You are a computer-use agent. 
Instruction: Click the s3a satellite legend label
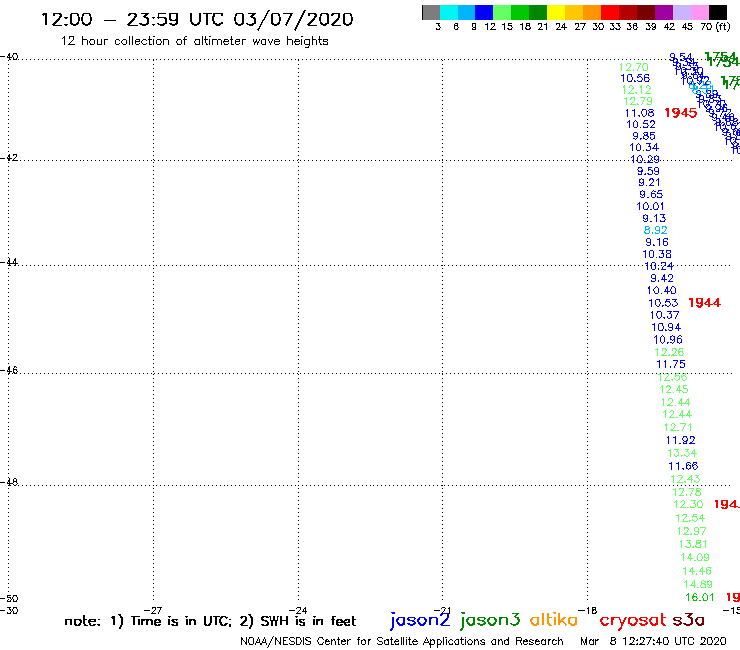pyautogui.click(x=689, y=620)
